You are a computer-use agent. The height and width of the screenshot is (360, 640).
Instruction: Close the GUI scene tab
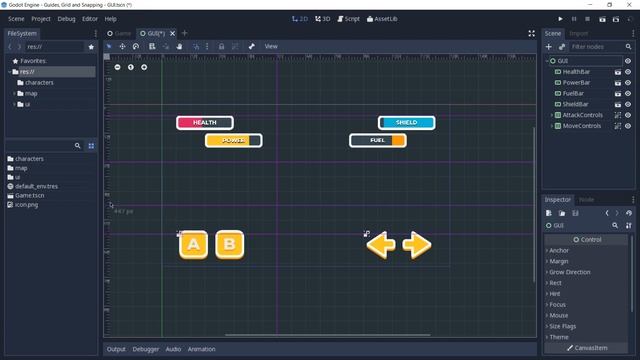(x=172, y=33)
